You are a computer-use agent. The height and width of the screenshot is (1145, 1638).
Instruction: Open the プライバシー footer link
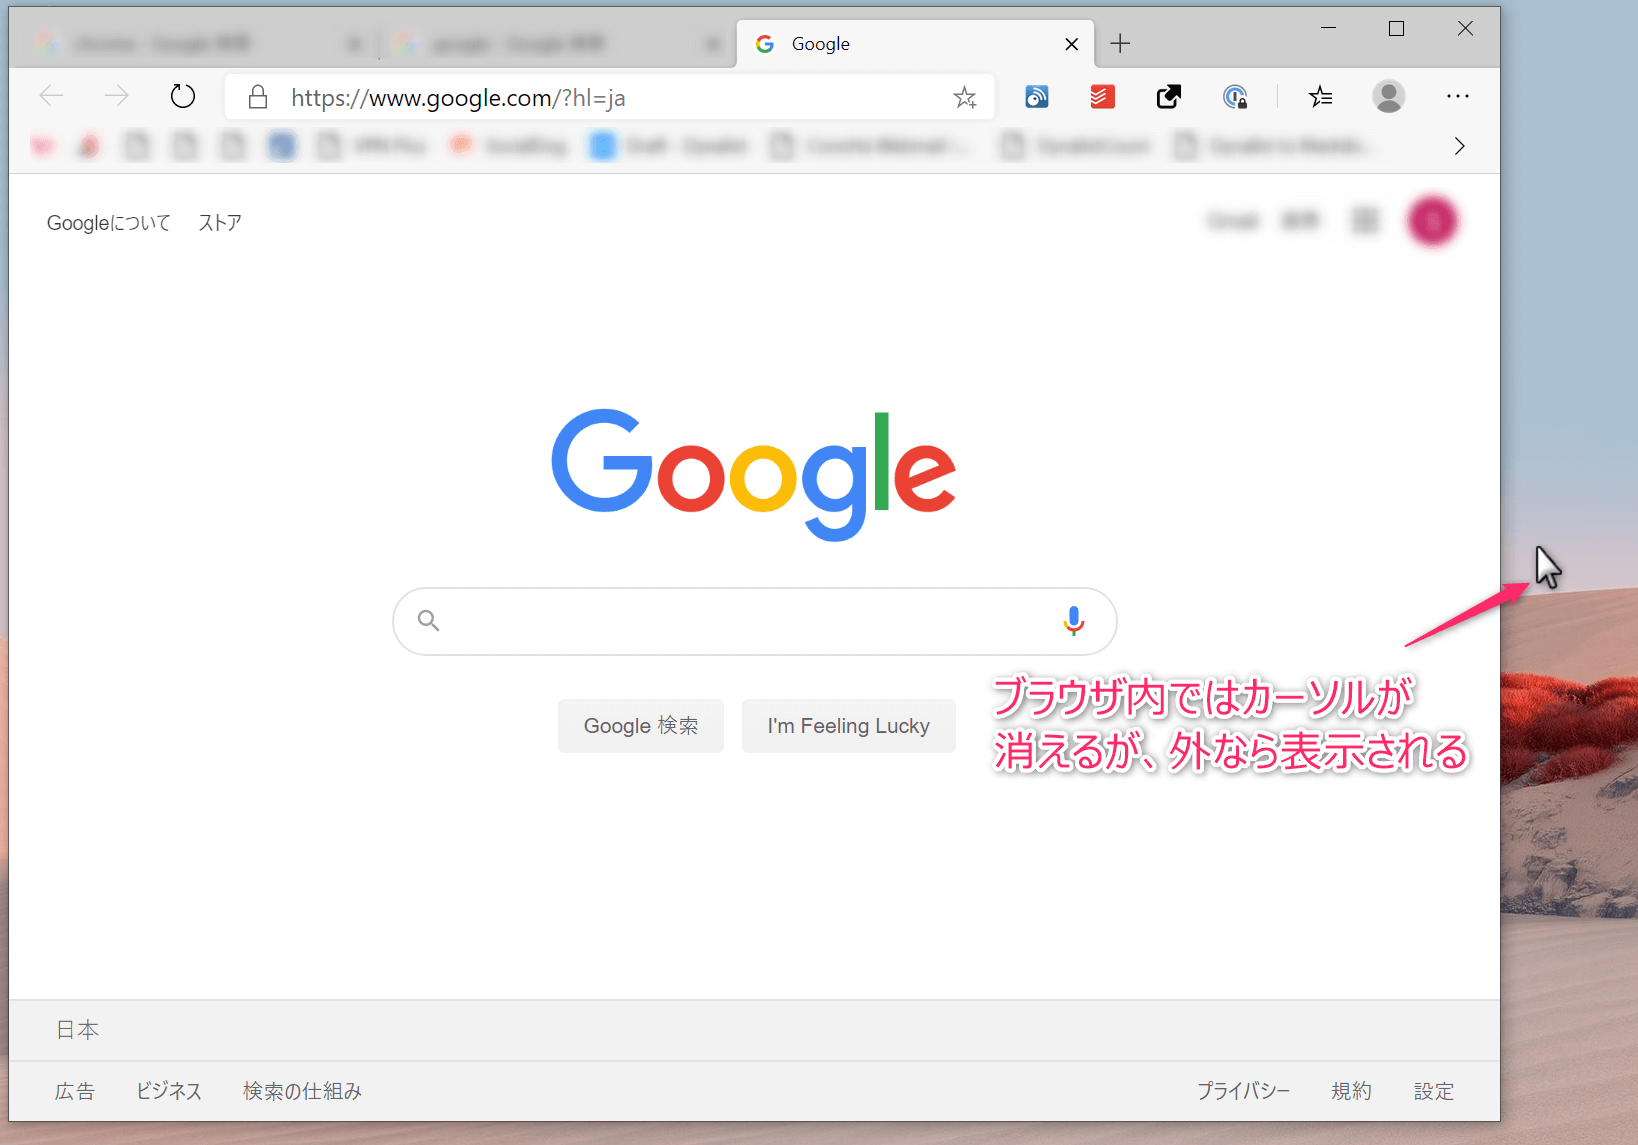(x=1244, y=1091)
